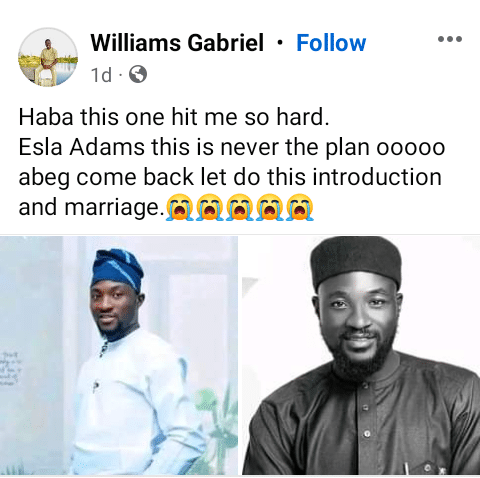Click the blue striped cap in left photo

(117, 269)
